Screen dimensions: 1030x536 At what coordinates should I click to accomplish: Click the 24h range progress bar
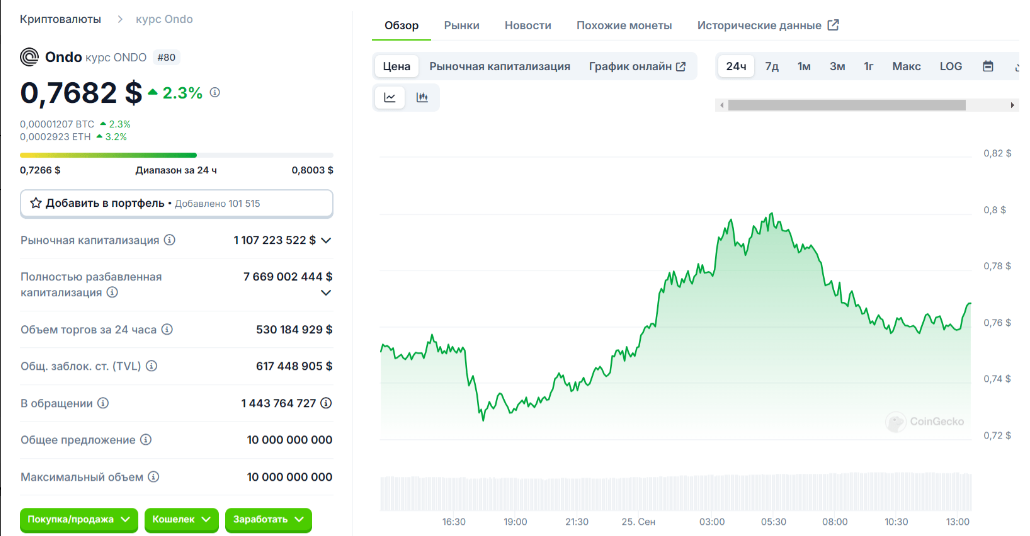[x=177, y=155]
